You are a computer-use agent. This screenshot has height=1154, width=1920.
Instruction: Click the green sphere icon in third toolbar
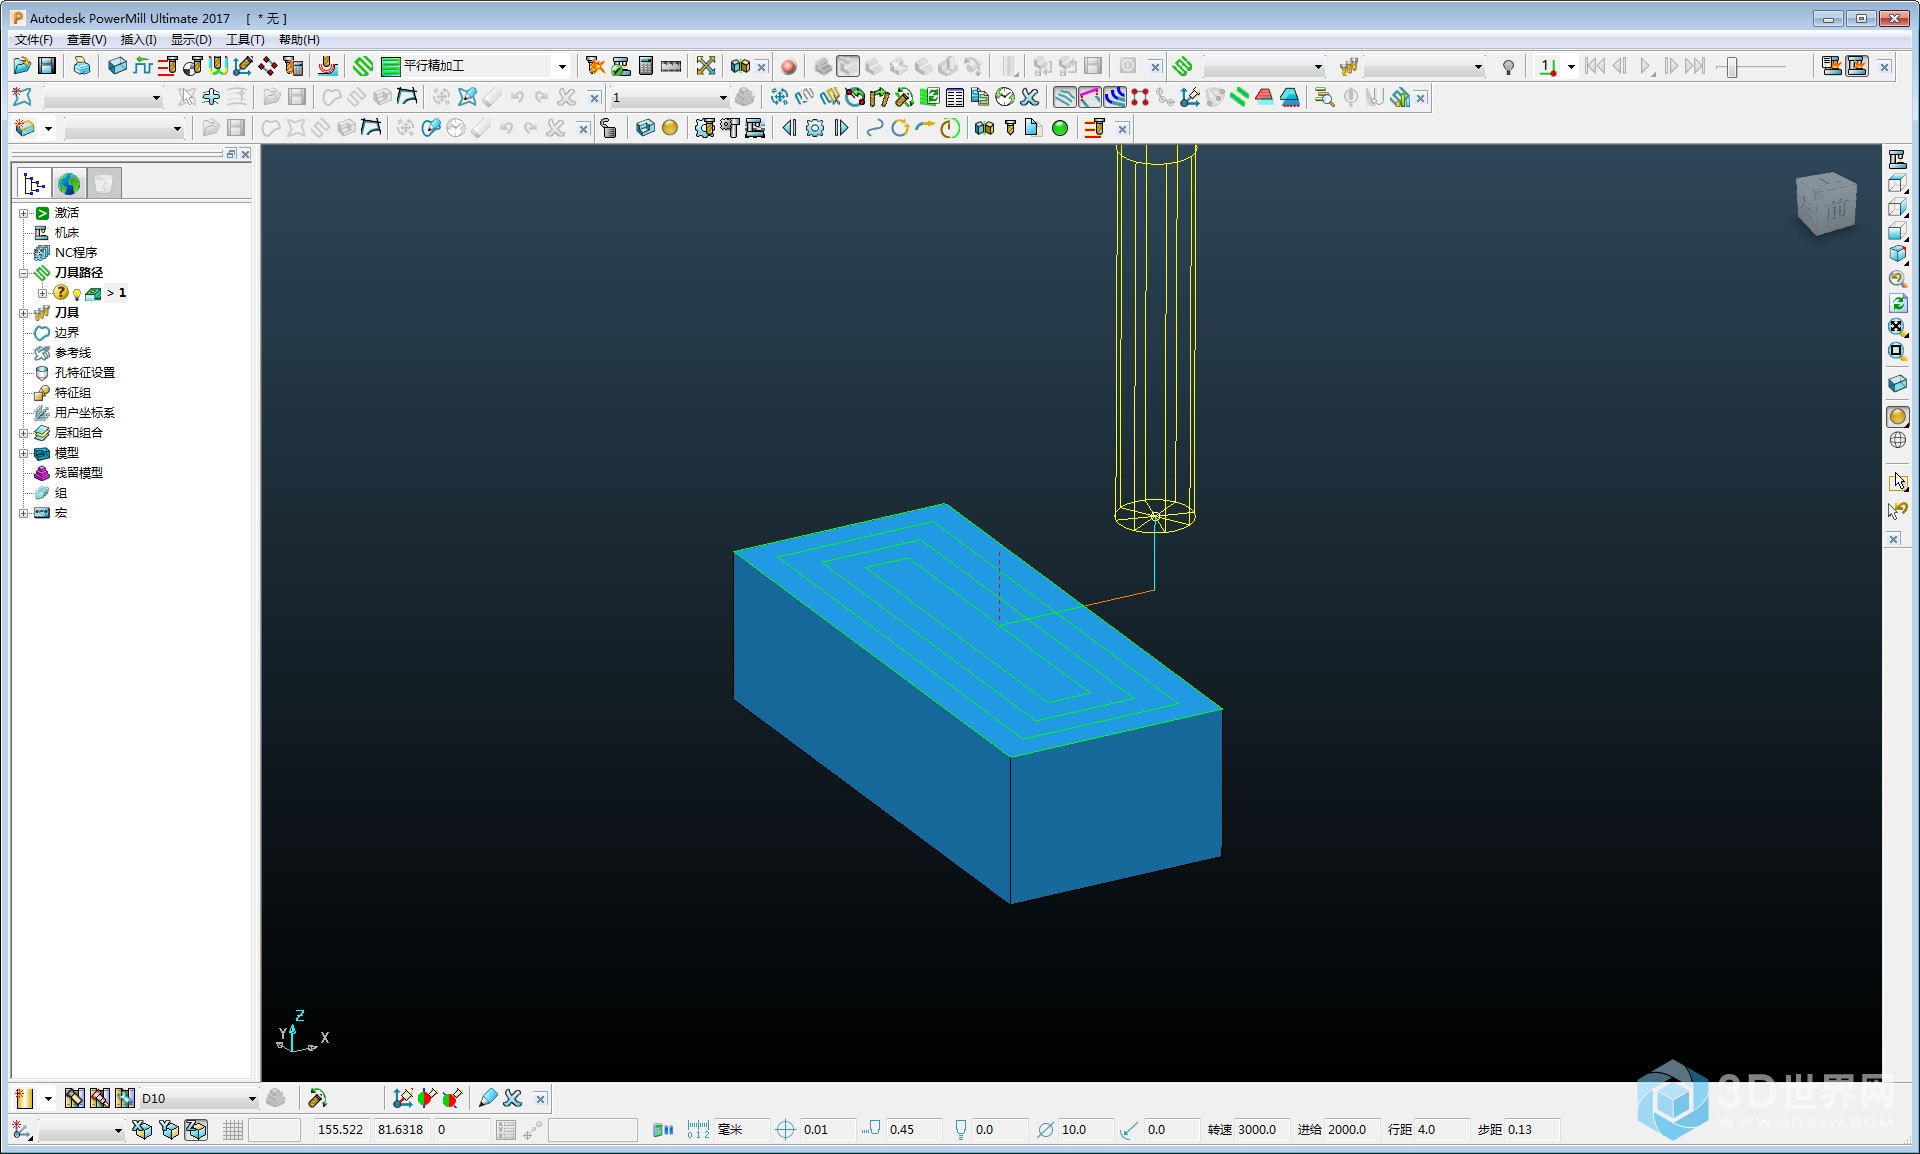tap(1060, 128)
